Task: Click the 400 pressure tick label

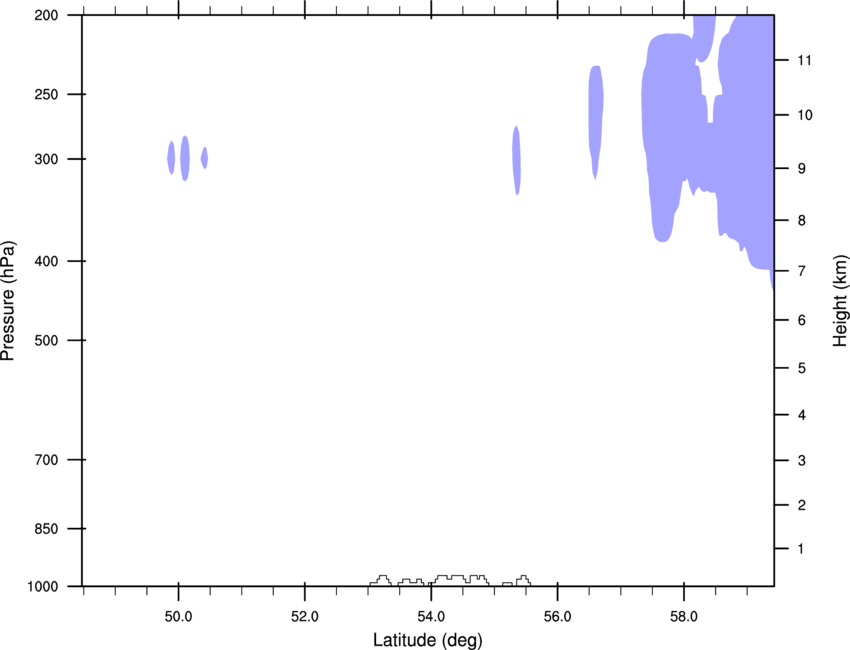Action: tap(46, 261)
